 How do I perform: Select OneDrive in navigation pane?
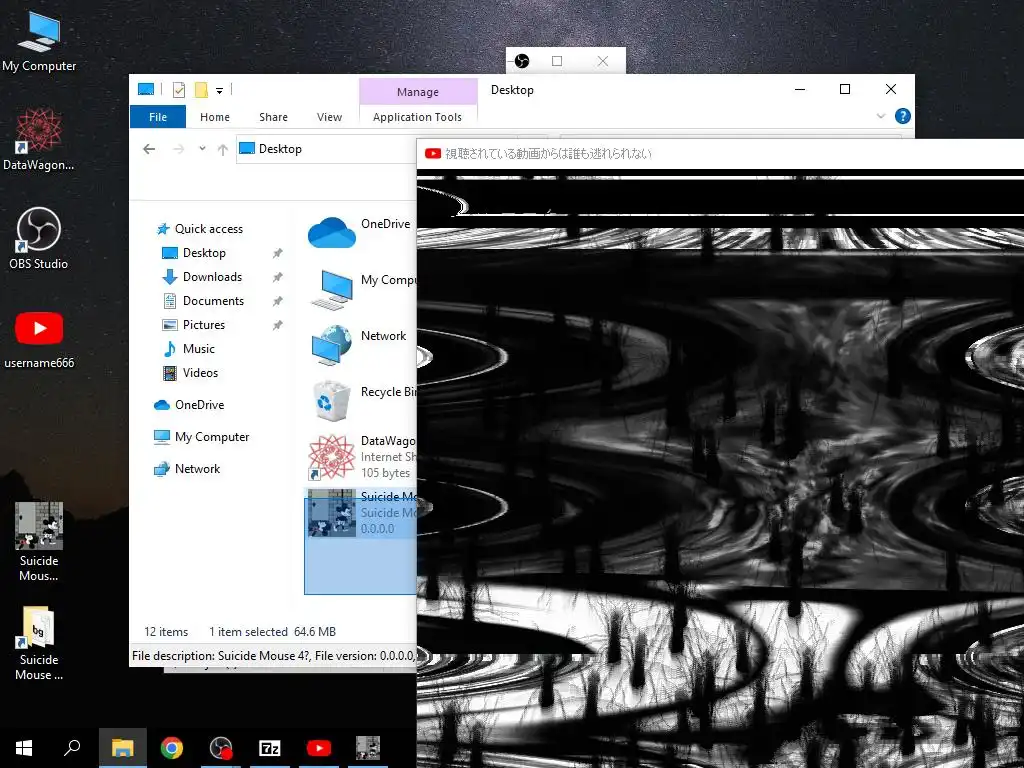coord(189,405)
